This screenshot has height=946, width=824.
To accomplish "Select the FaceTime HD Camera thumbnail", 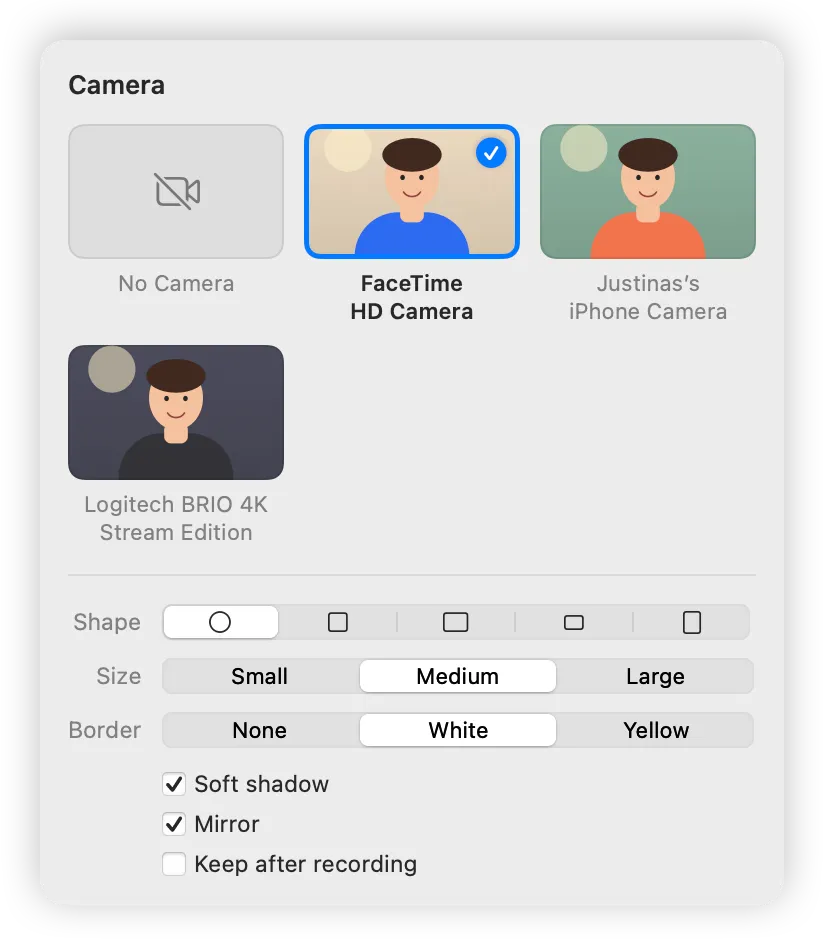I will 412,191.
